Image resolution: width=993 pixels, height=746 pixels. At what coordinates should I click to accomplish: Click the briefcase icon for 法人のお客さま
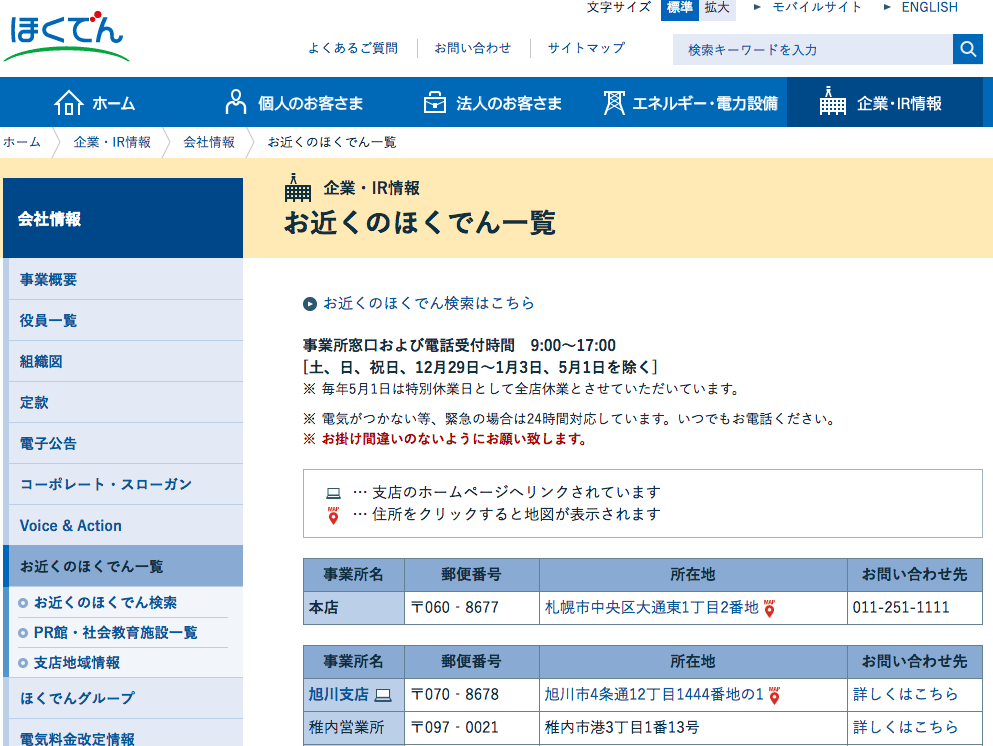[434, 103]
